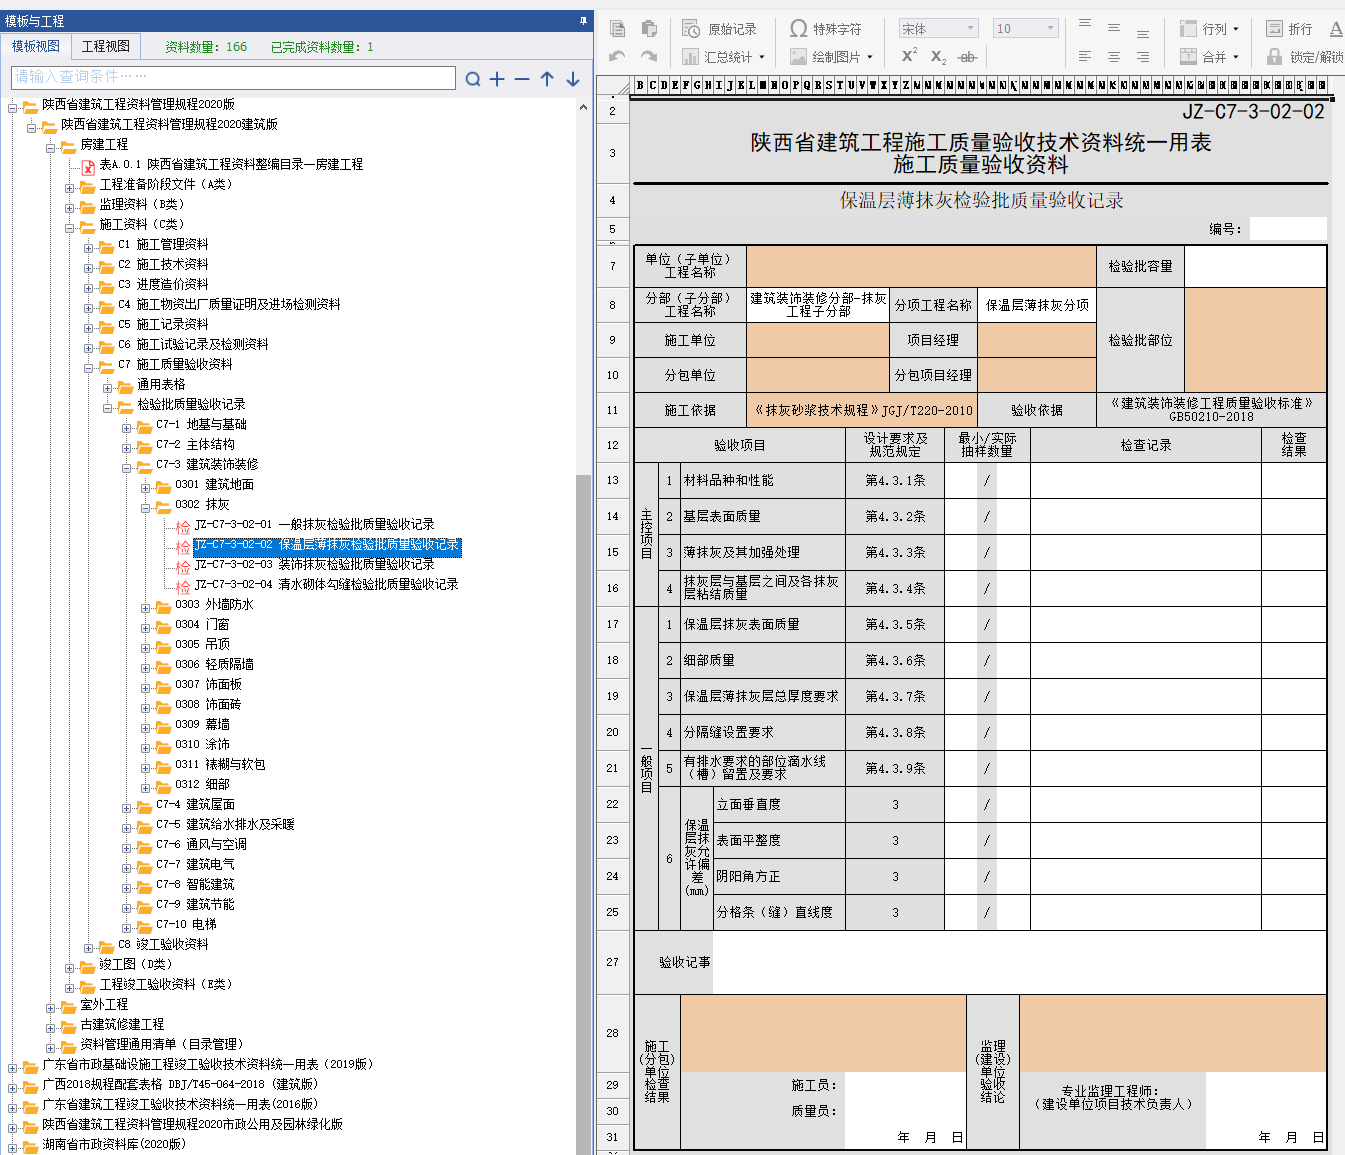Collapse the 陕西省建筑工程资料管理规程2020版 root node
This screenshot has width=1345, height=1155.
click(x=13, y=107)
